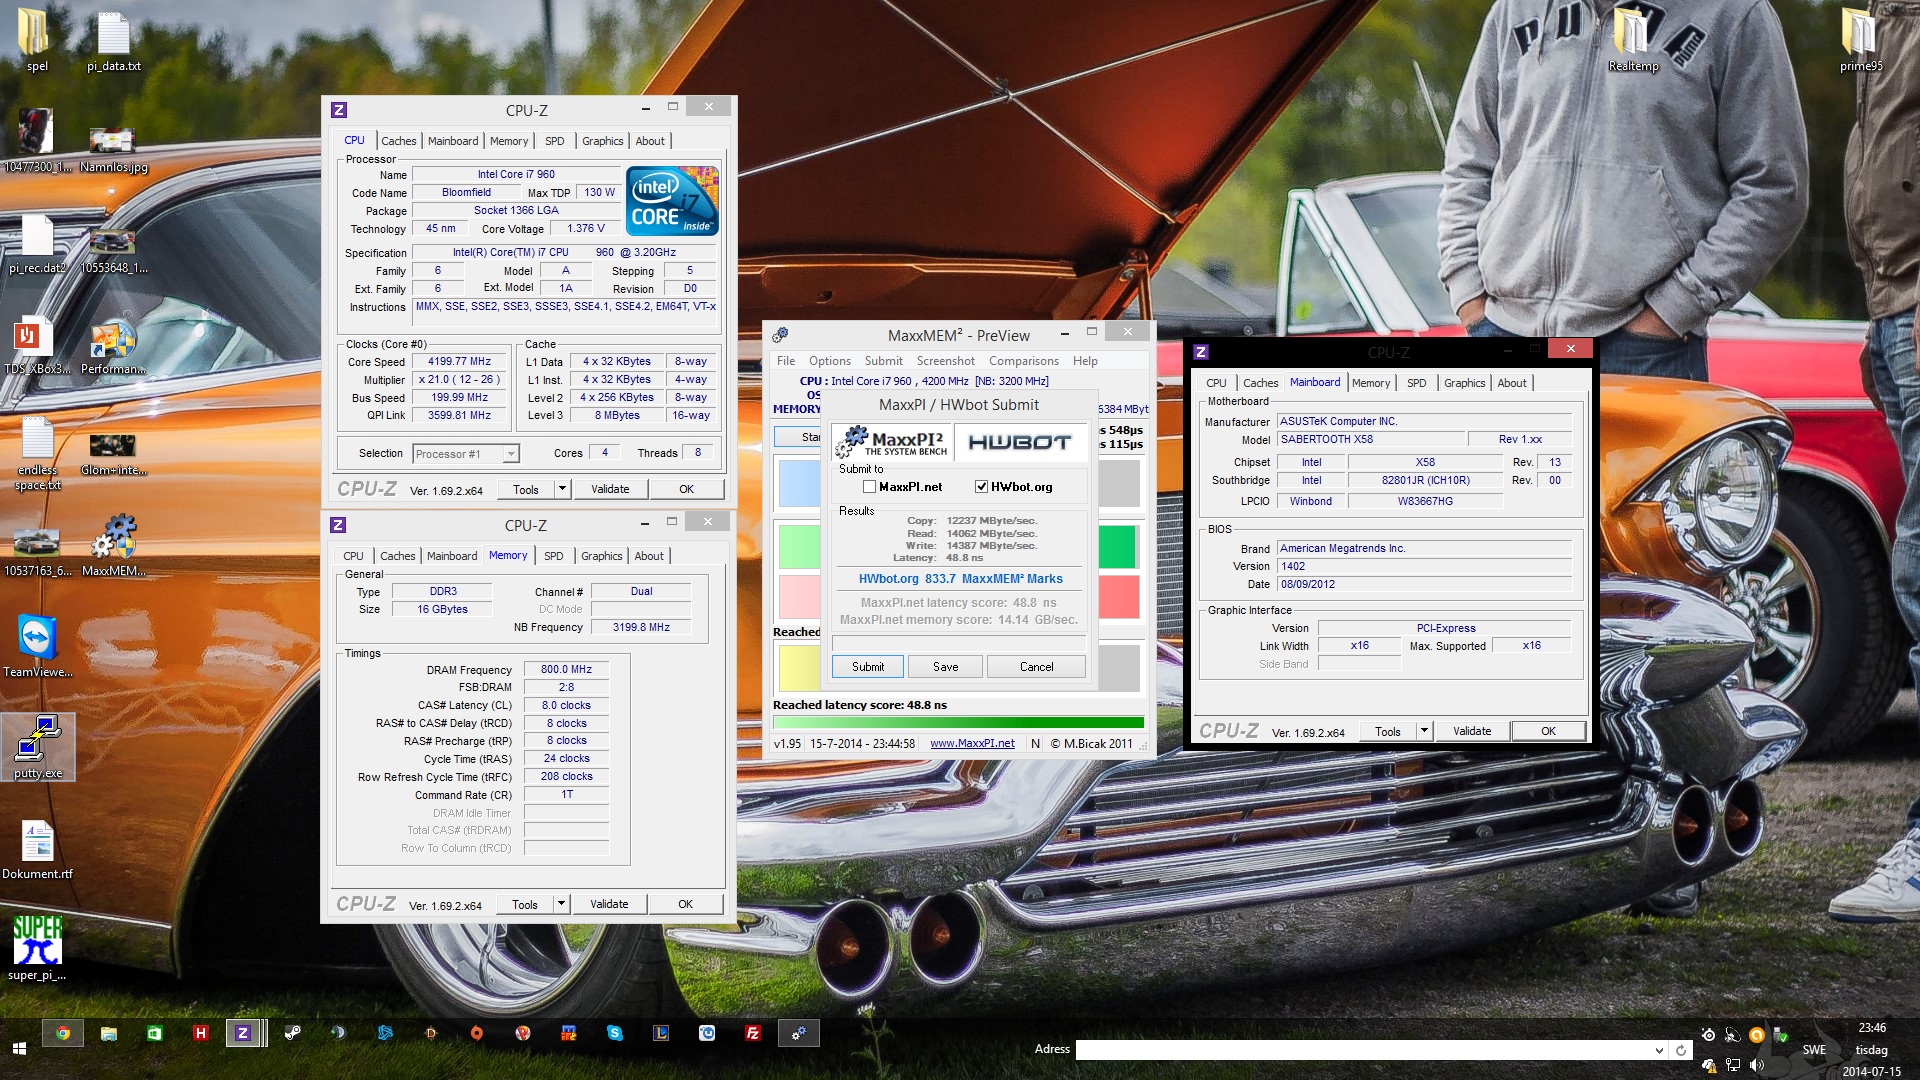Open Chrome from the taskbar
Screen dimensions: 1920x1080
pyautogui.click(x=63, y=1033)
